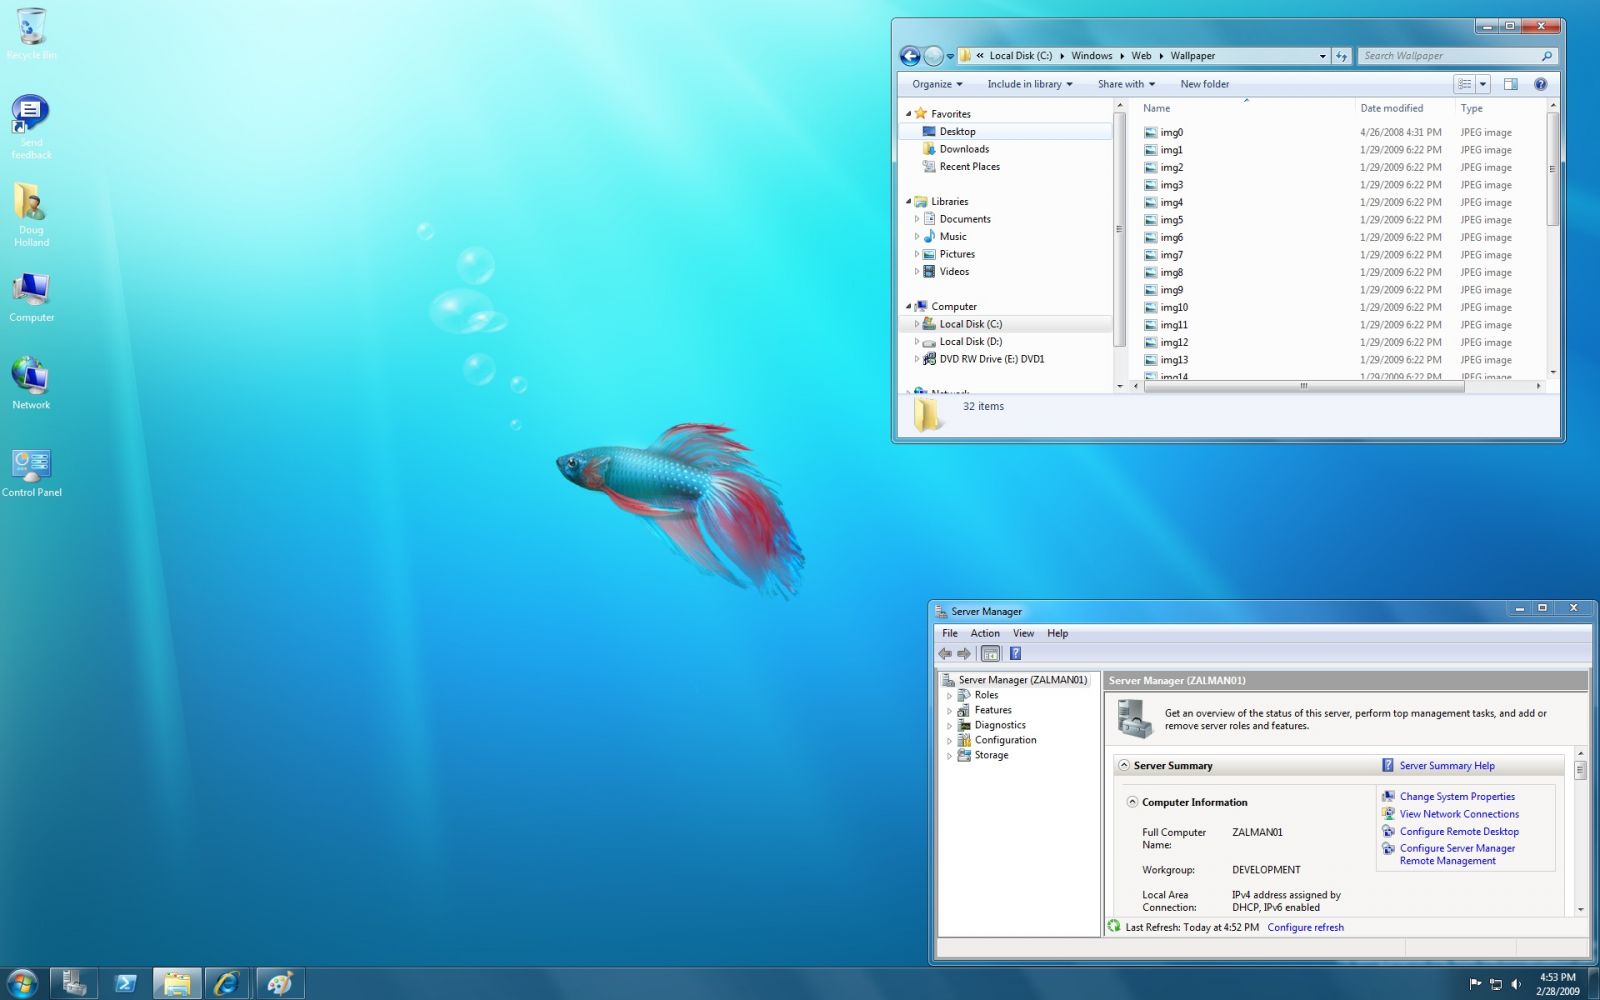
Task: Open the Share with dropdown
Action: (x=1126, y=84)
